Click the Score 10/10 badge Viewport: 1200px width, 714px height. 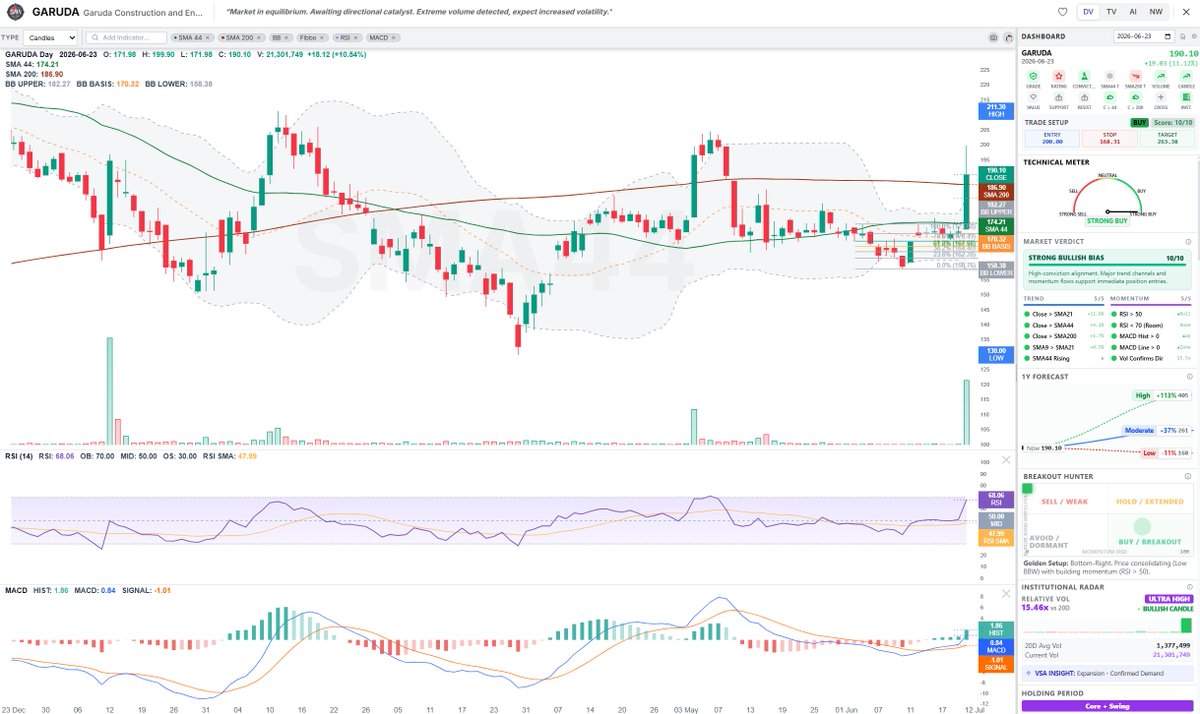(1173, 122)
